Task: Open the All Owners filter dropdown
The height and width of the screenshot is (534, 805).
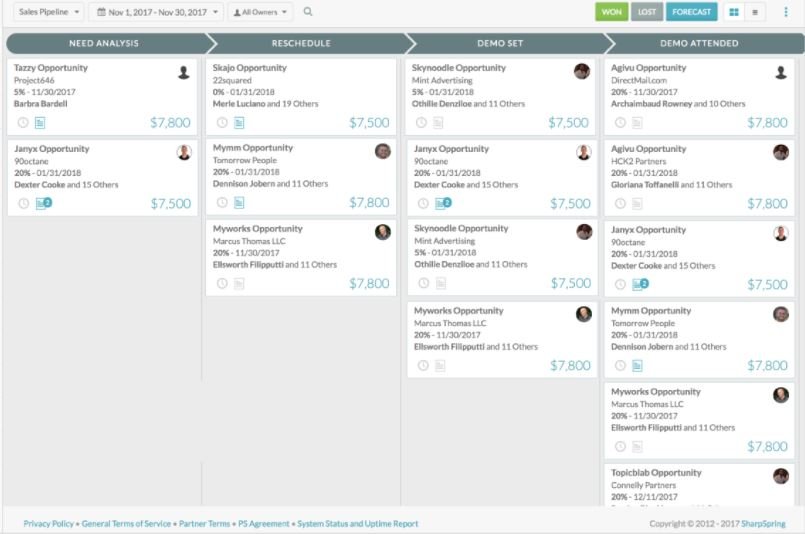Action: pos(260,12)
